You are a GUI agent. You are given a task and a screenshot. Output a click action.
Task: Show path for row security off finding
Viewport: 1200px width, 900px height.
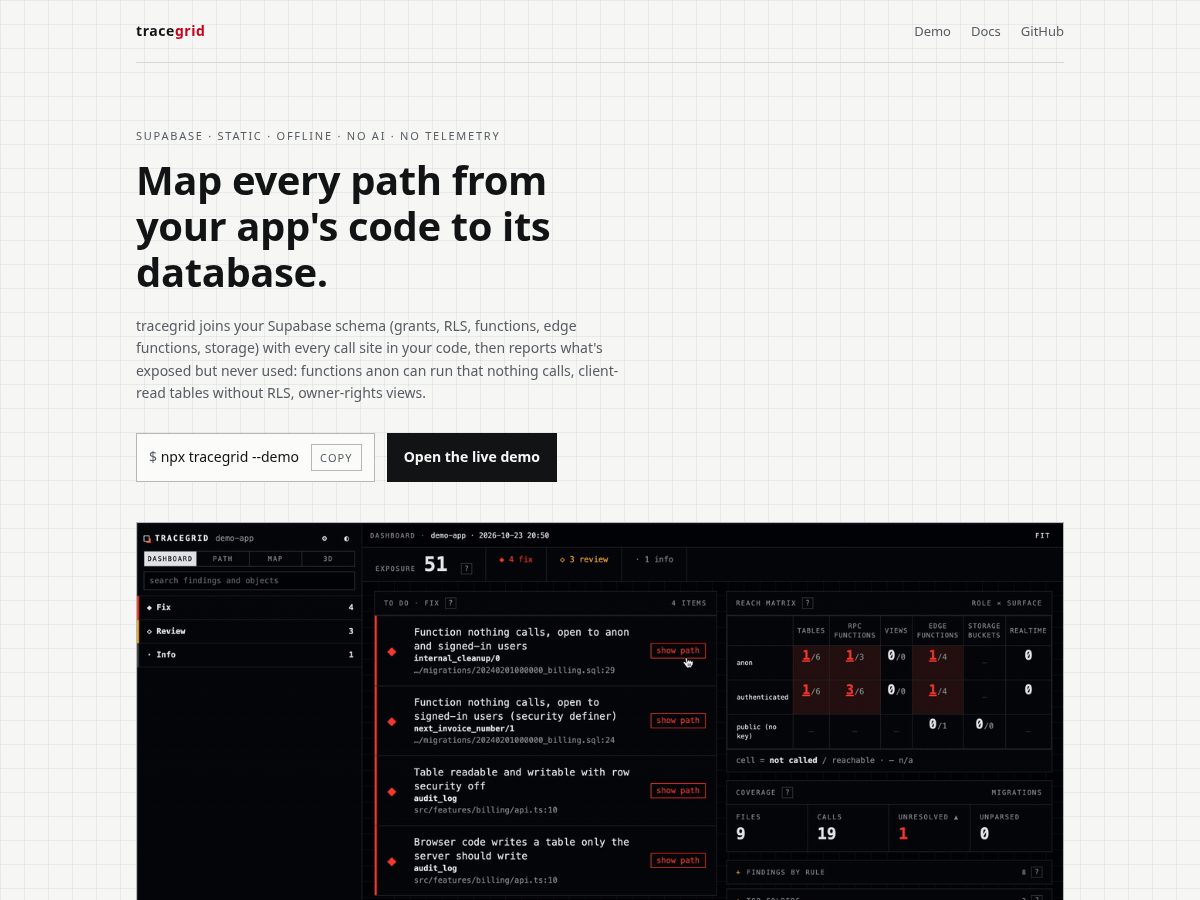(678, 790)
